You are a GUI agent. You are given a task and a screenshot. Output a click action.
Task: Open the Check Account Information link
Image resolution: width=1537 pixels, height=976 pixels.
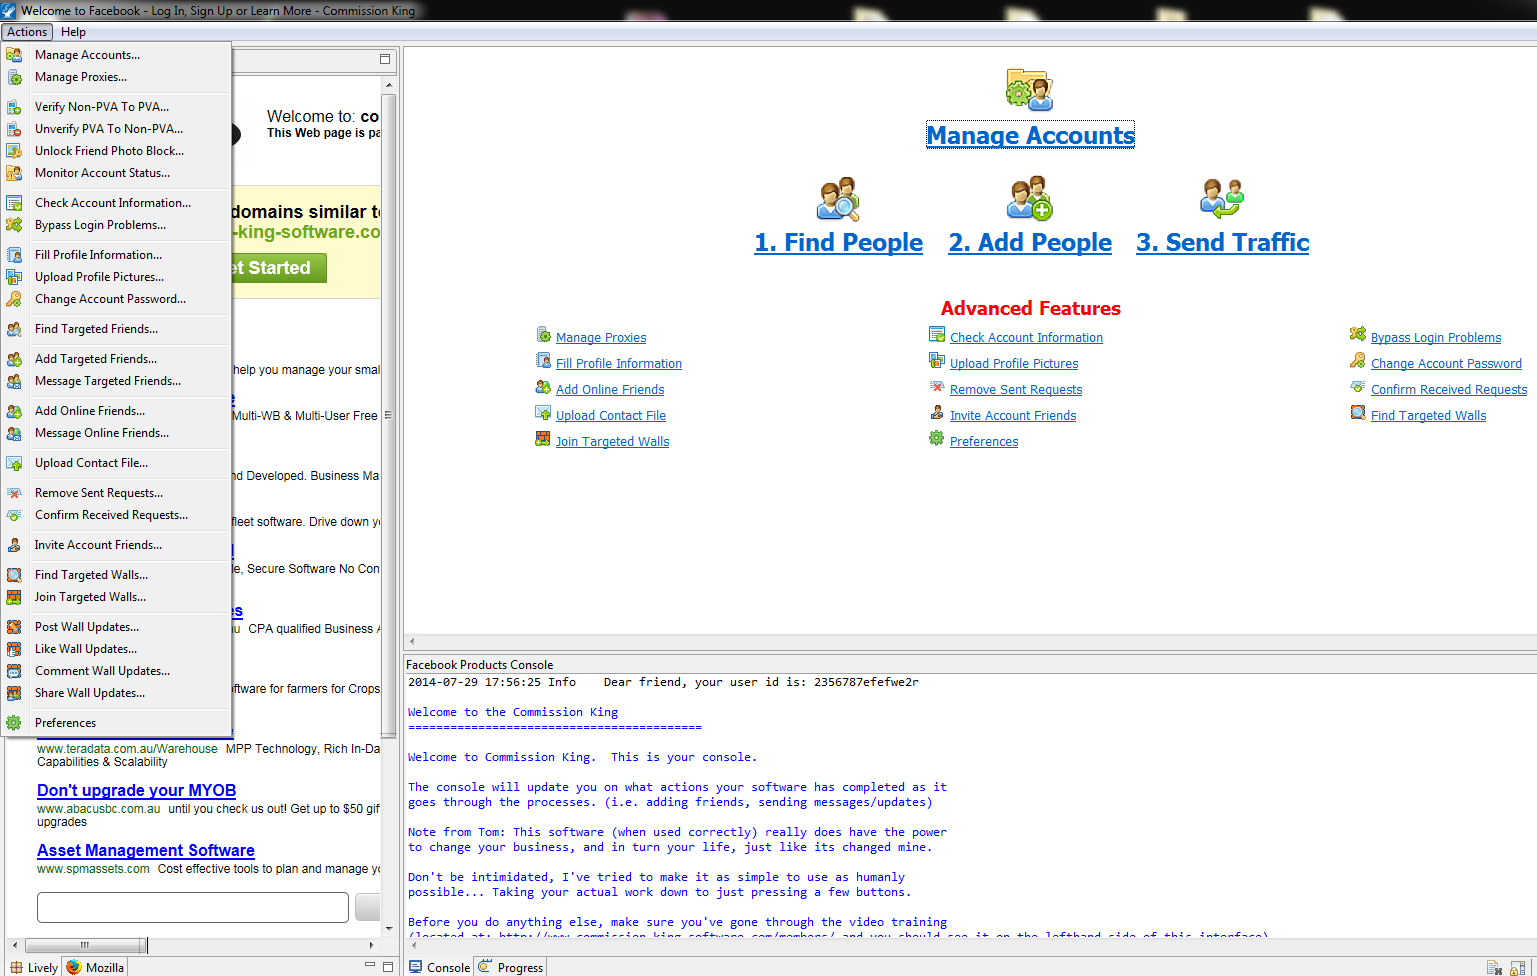click(x=1026, y=338)
